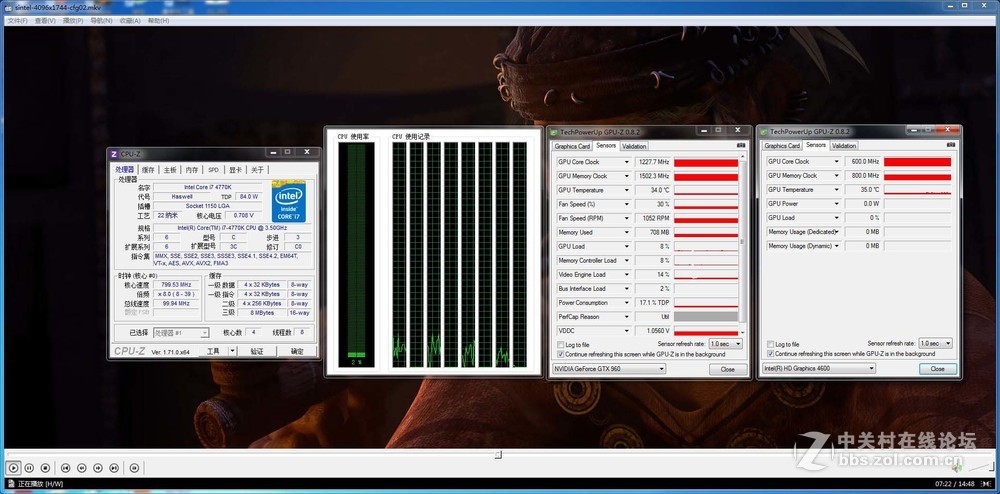Pause the video playback
Viewport: 1000px width, 494px height.
click(x=29, y=468)
